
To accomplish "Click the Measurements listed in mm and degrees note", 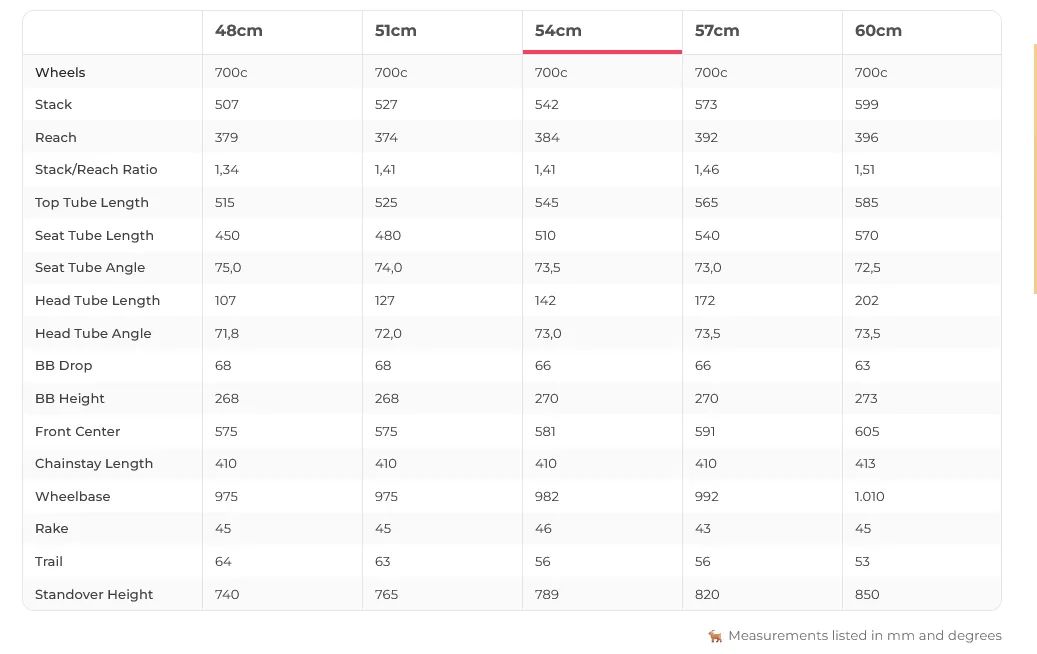I will (864, 636).
